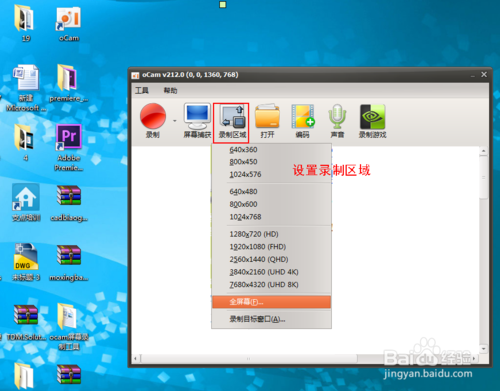The height and width of the screenshot is (391, 500).
Task: Select the highlighted Full Screen (全屏幕) option
Action: [x=271, y=302]
